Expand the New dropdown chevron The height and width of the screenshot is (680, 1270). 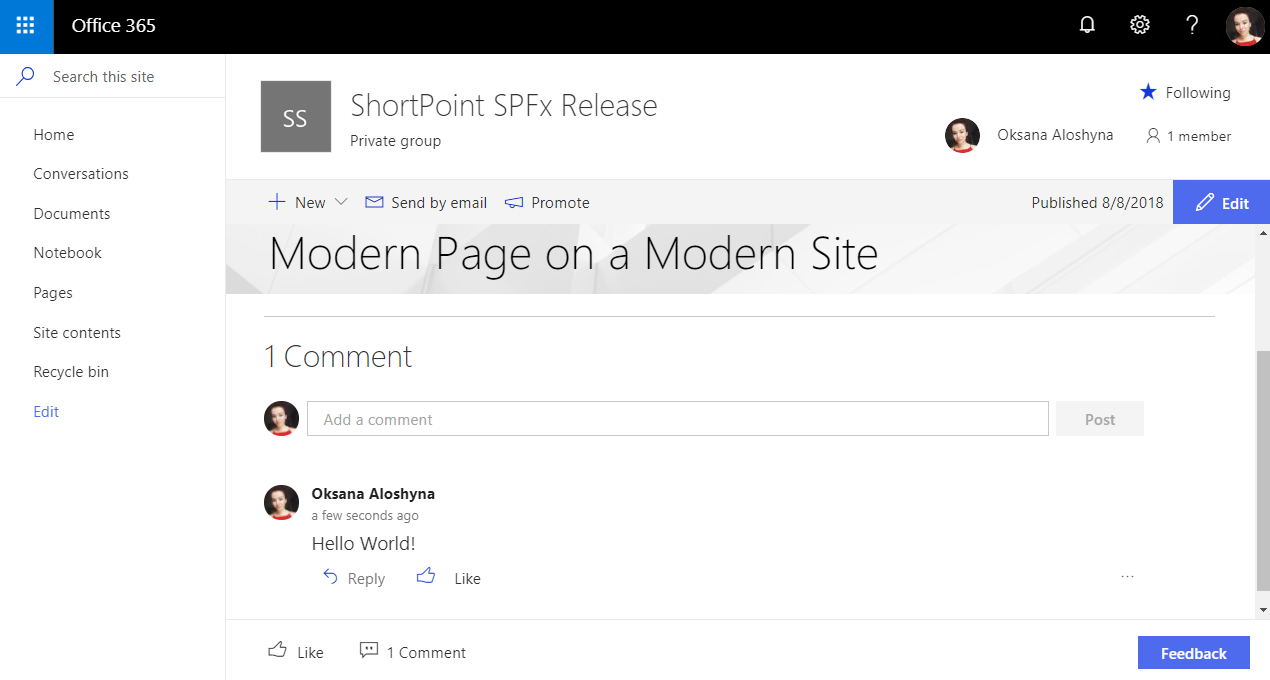tap(340, 202)
